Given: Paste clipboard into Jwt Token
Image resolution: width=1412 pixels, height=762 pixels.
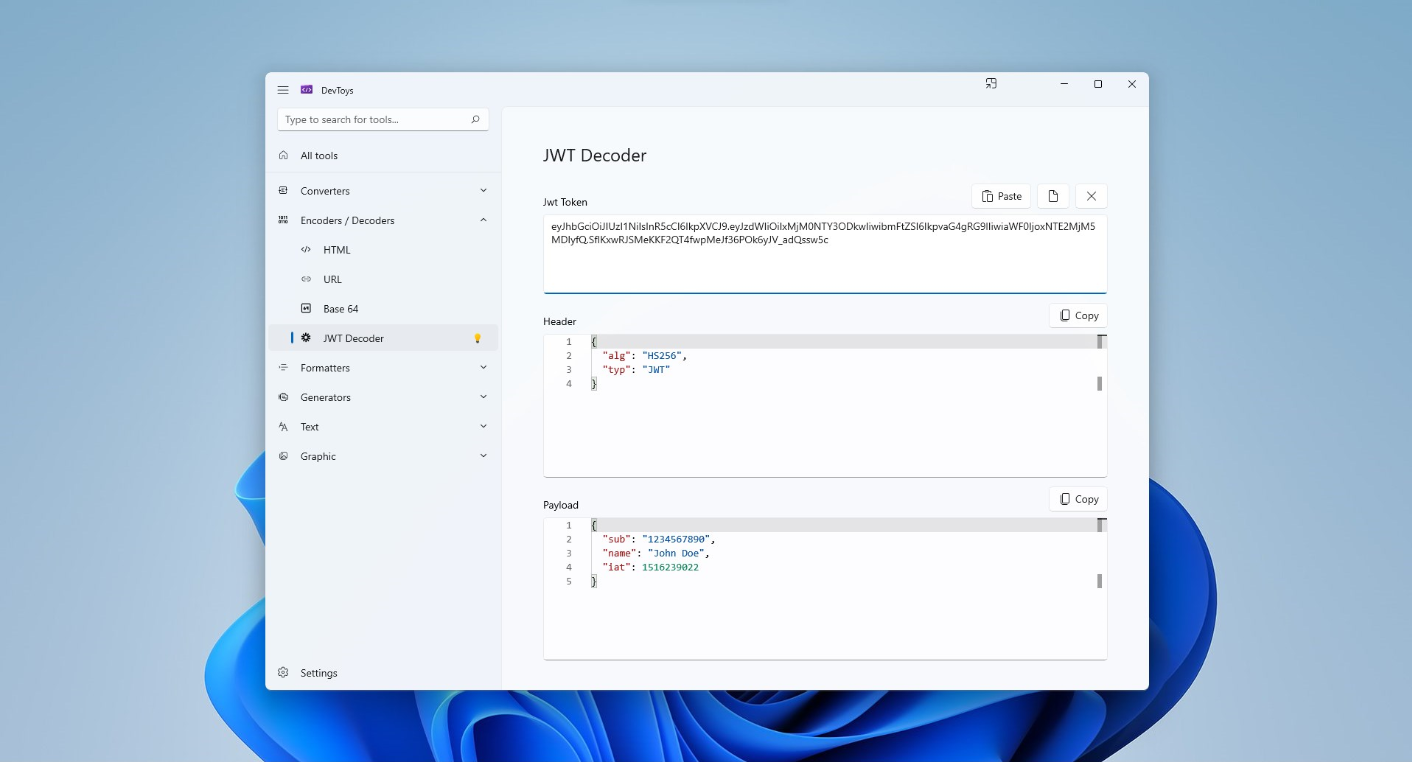Looking at the screenshot, I should [1001, 196].
